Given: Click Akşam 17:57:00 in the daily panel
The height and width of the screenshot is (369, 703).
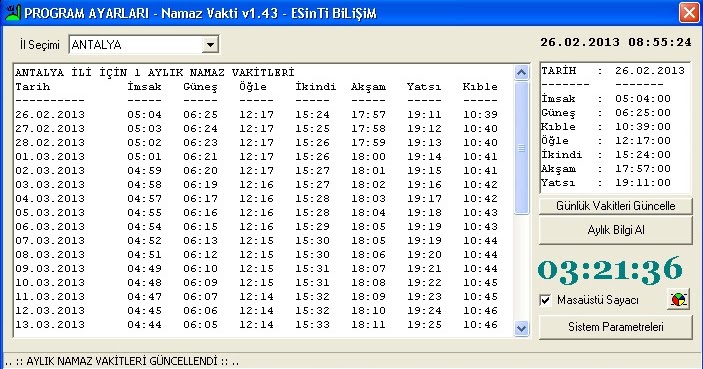Looking at the screenshot, I should tap(606, 169).
